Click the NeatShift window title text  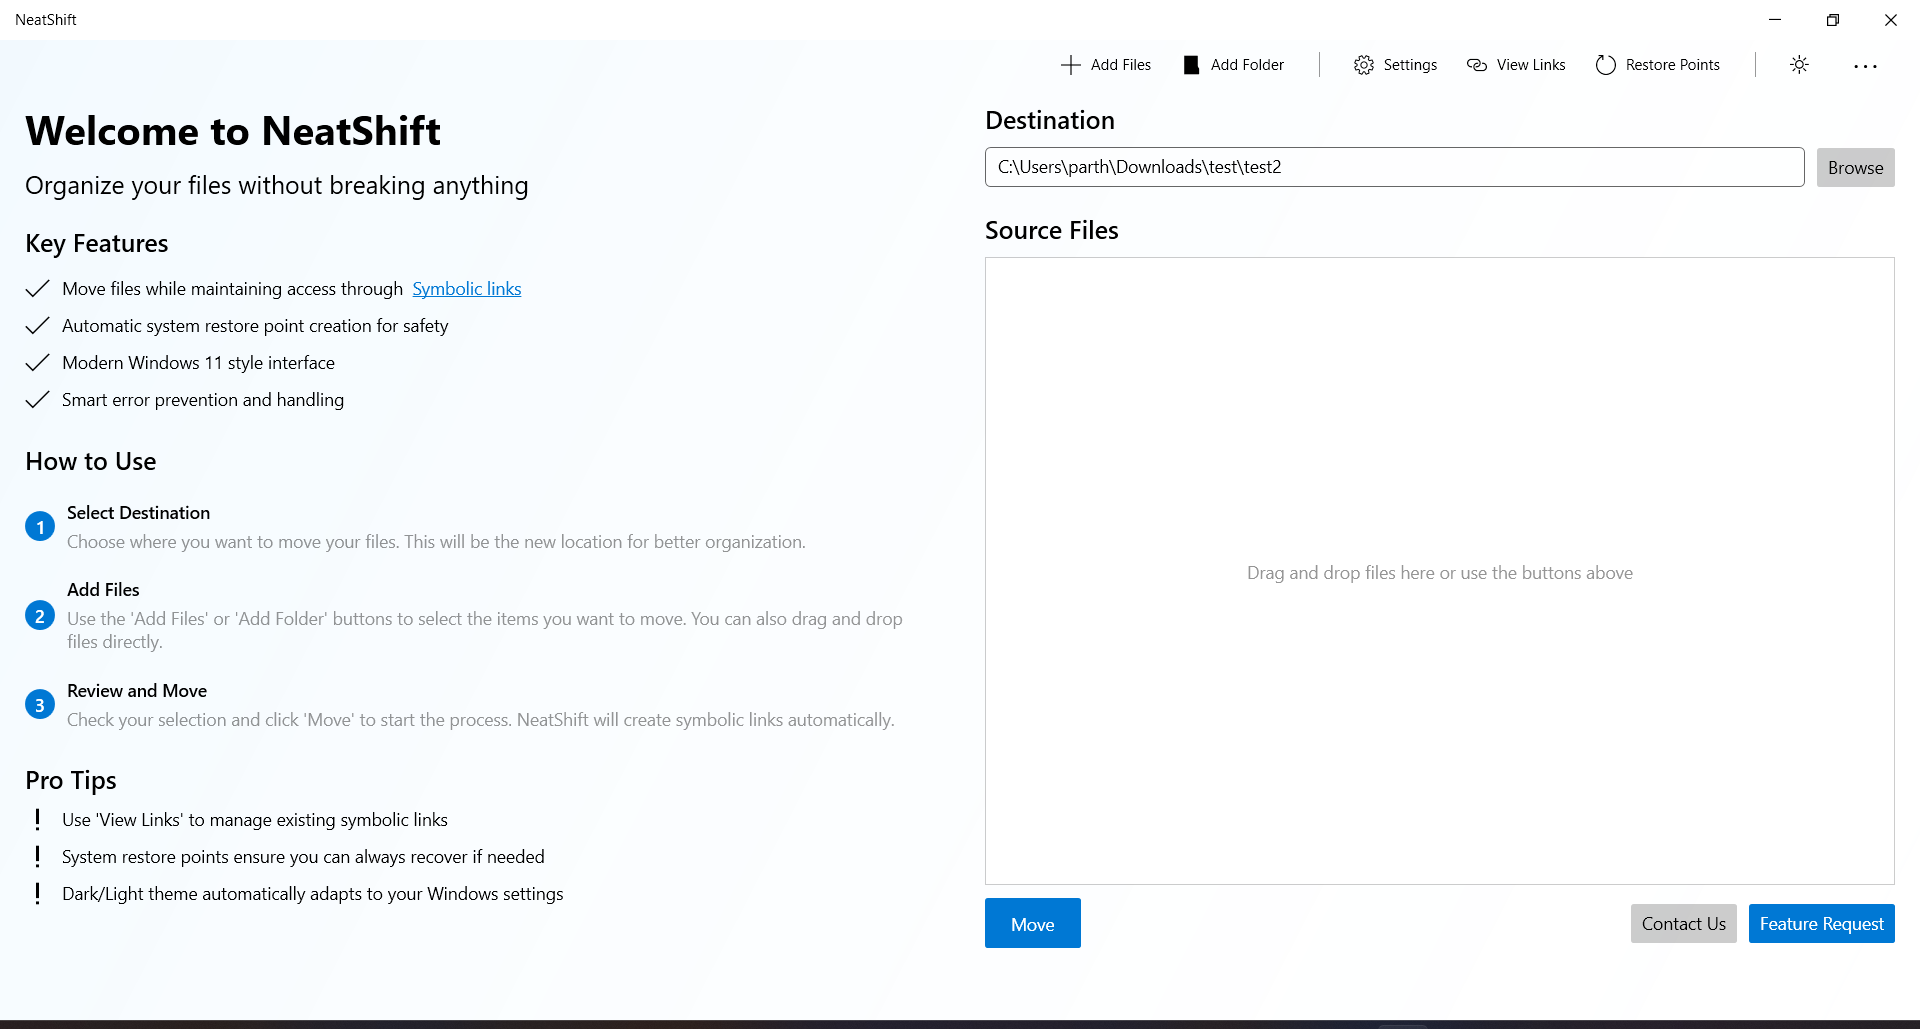[46, 20]
